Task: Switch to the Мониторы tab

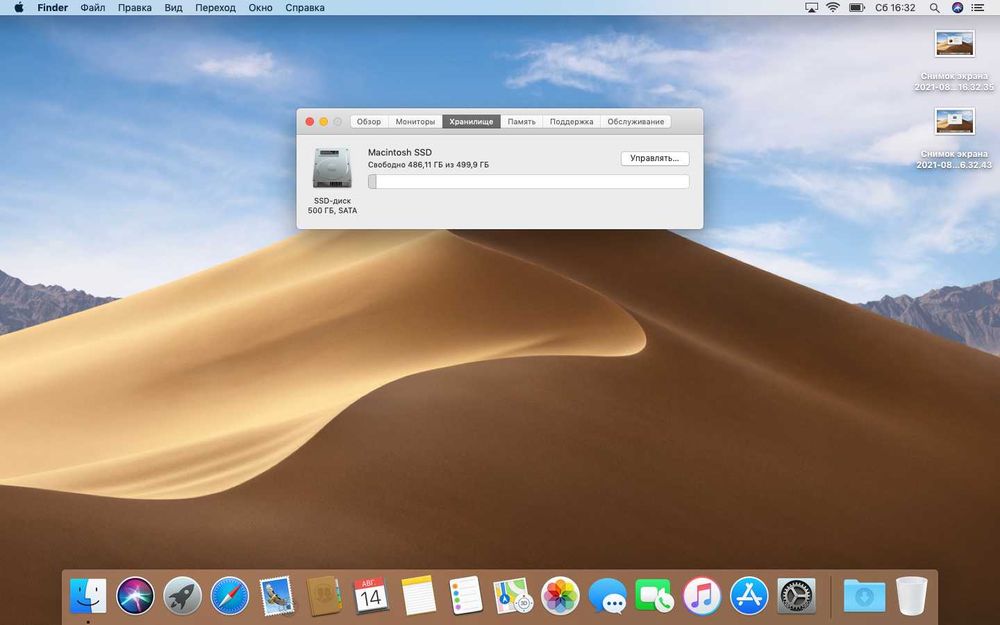Action: [415, 121]
